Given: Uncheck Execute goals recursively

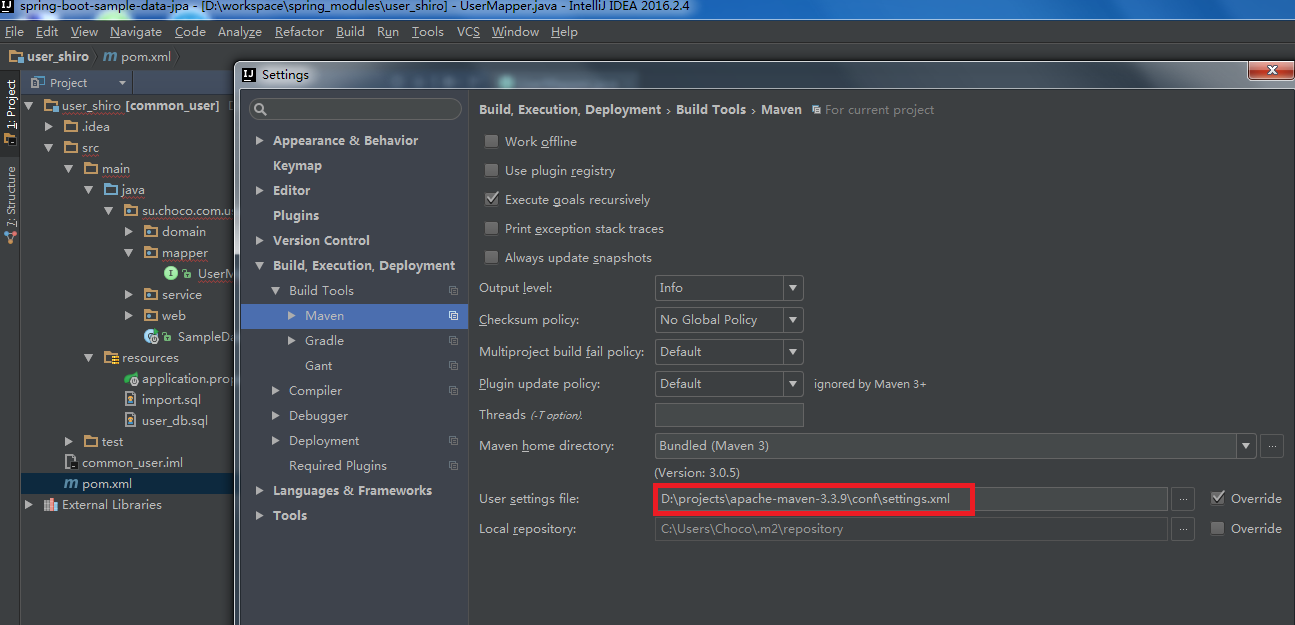Looking at the screenshot, I should [491, 200].
